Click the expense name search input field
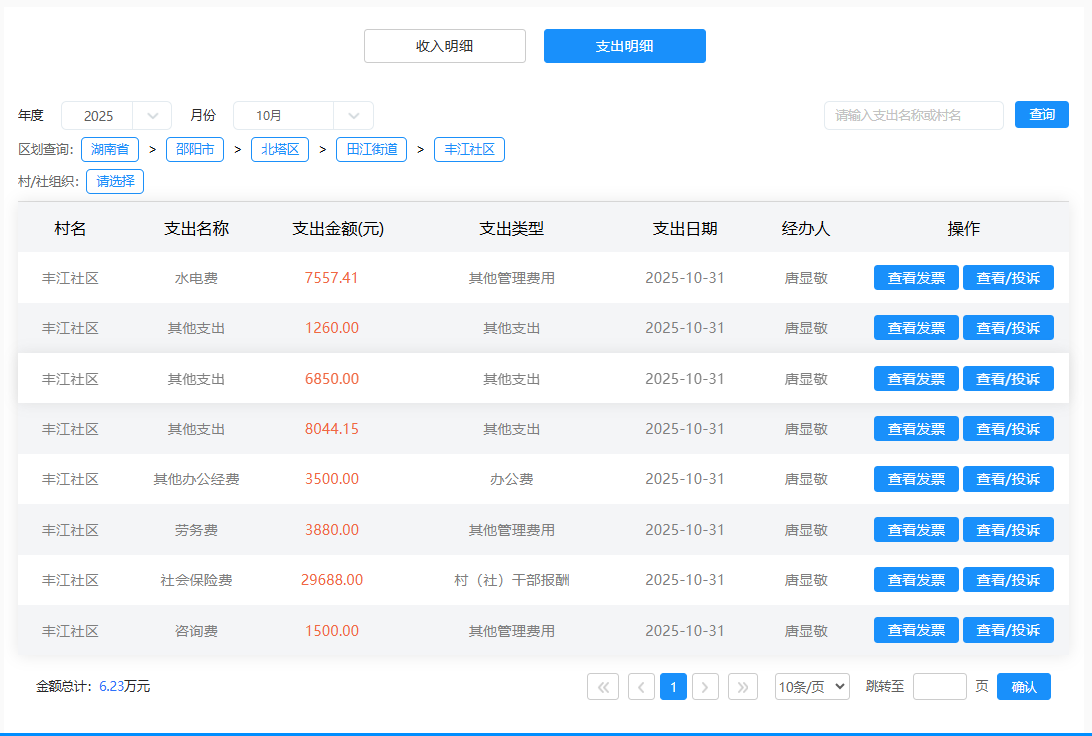 (913, 116)
